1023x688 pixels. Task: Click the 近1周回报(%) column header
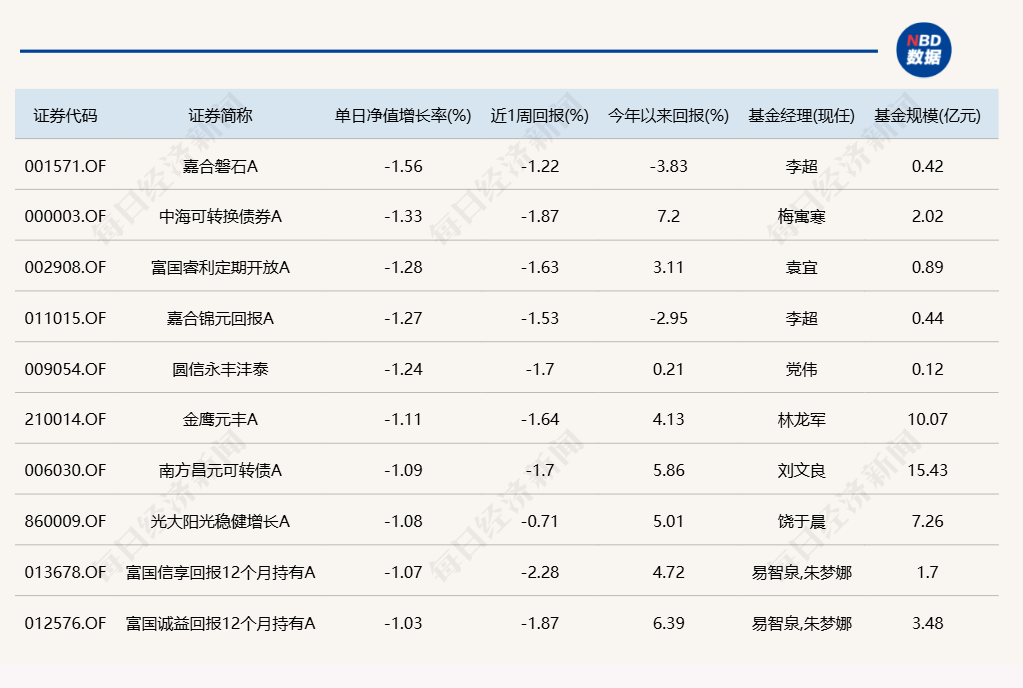(x=540, y=115)
